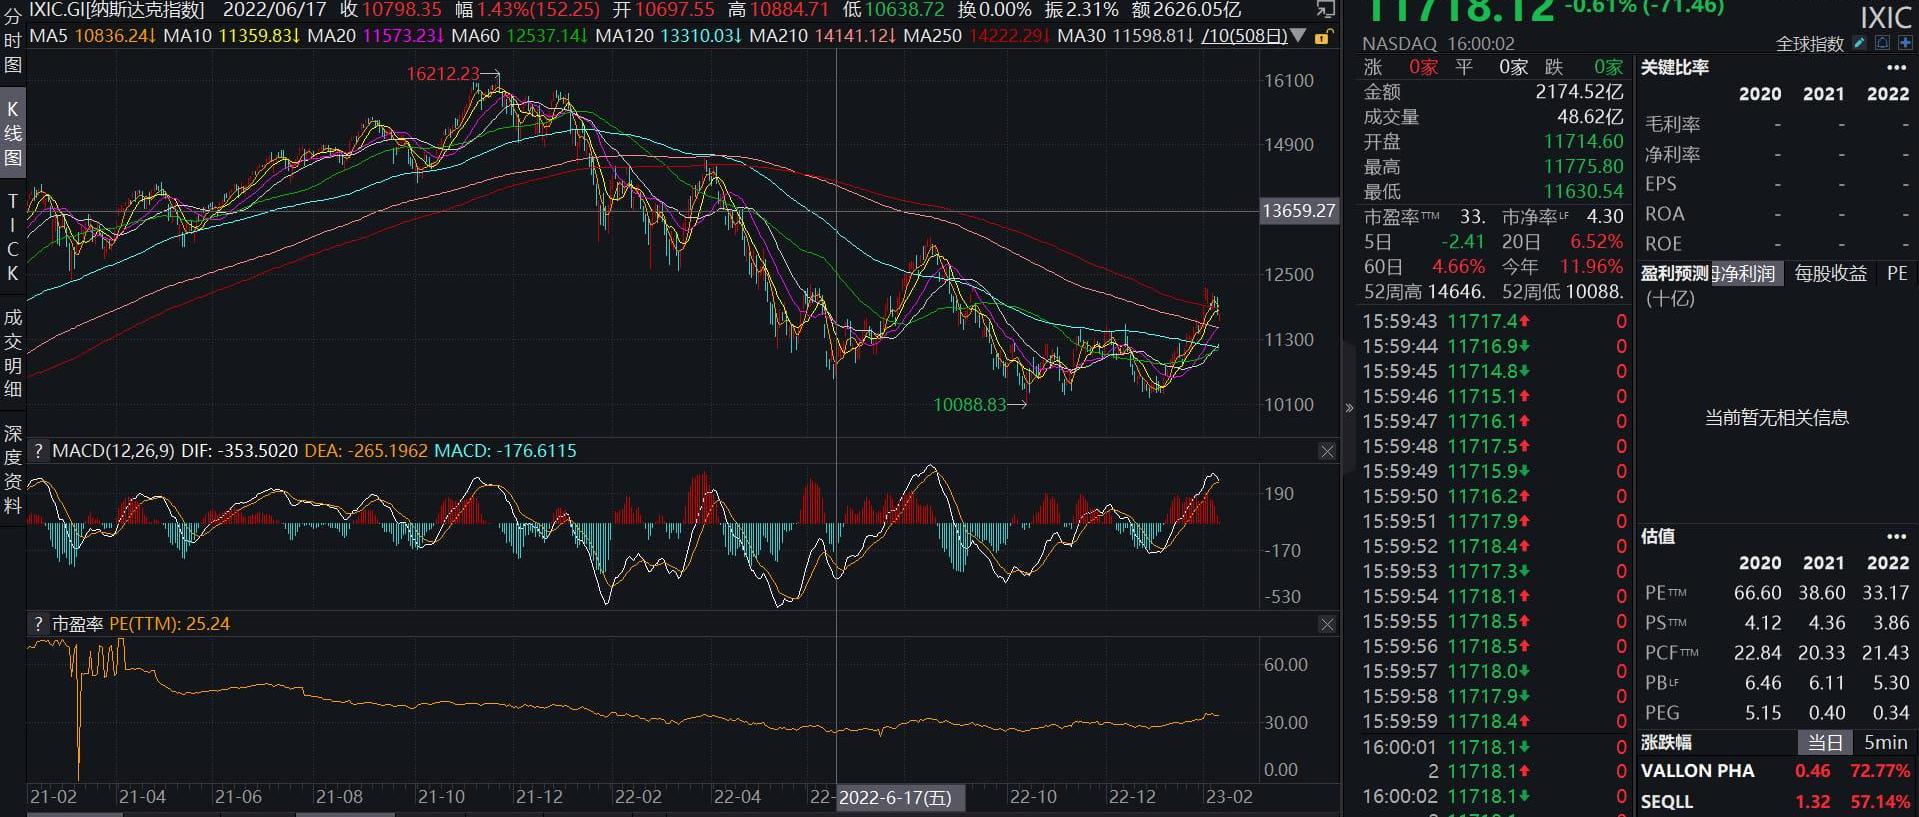Open the MACD indicator help question mark
Image resolution: width=1919 pixels, height=817 pixels.
(38, 451)
